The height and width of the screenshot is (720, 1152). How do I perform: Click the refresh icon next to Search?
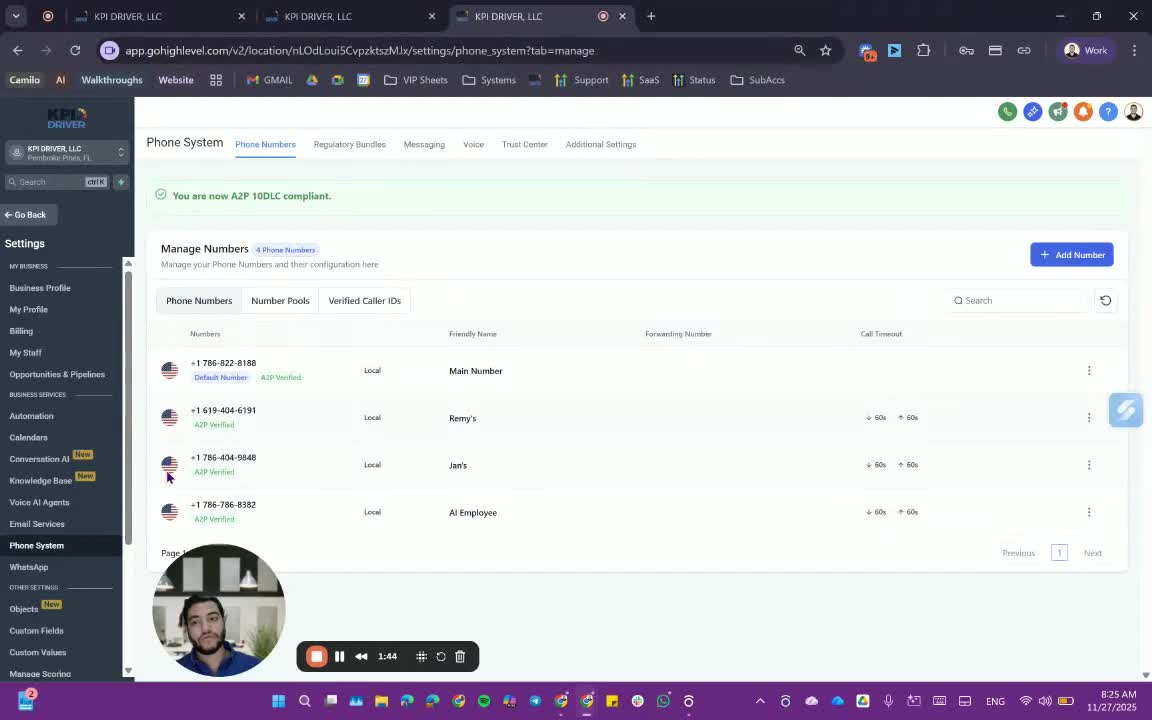coord(1106,300)
